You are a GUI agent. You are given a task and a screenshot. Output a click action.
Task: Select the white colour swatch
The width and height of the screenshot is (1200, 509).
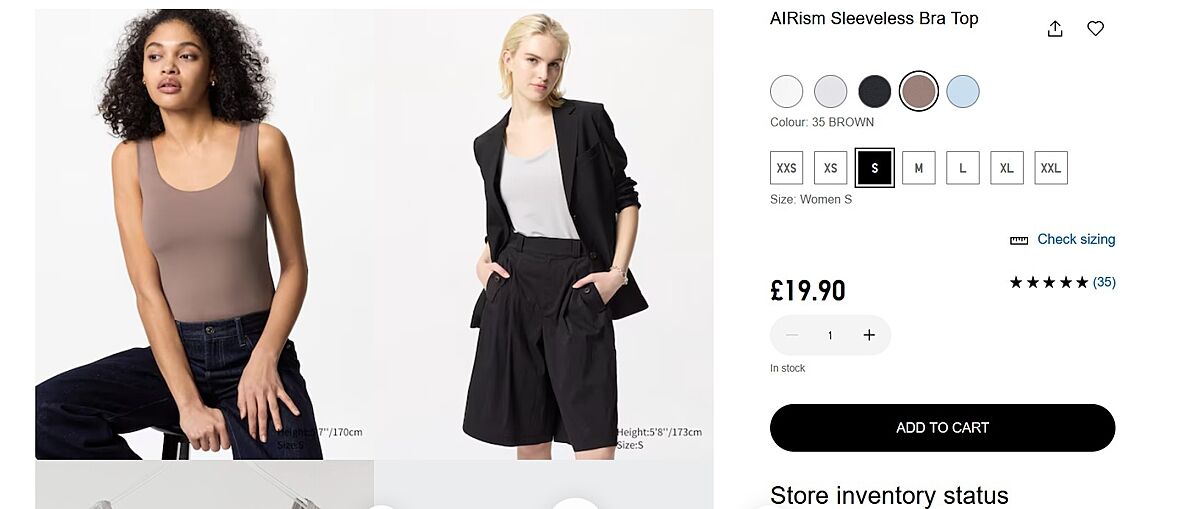pyautogui.click(x=787, y=92)
